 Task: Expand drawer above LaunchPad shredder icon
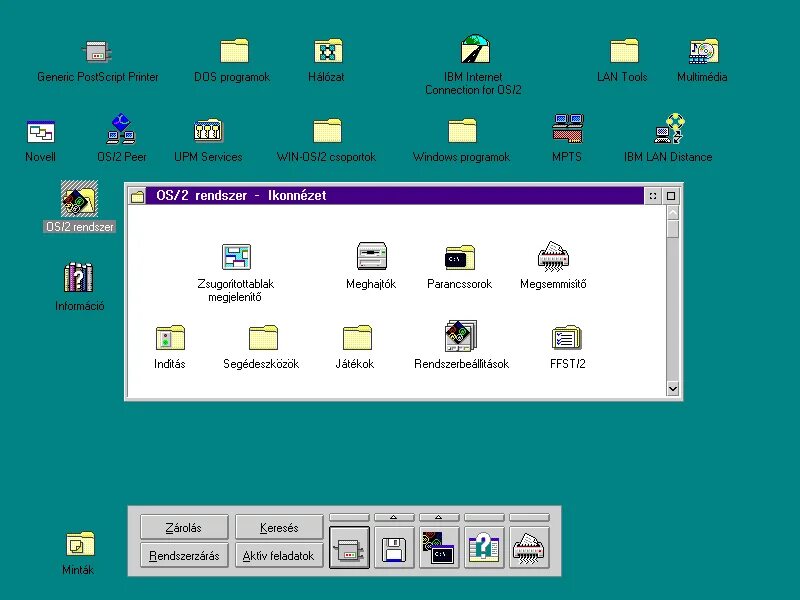[x=529, y=517]
